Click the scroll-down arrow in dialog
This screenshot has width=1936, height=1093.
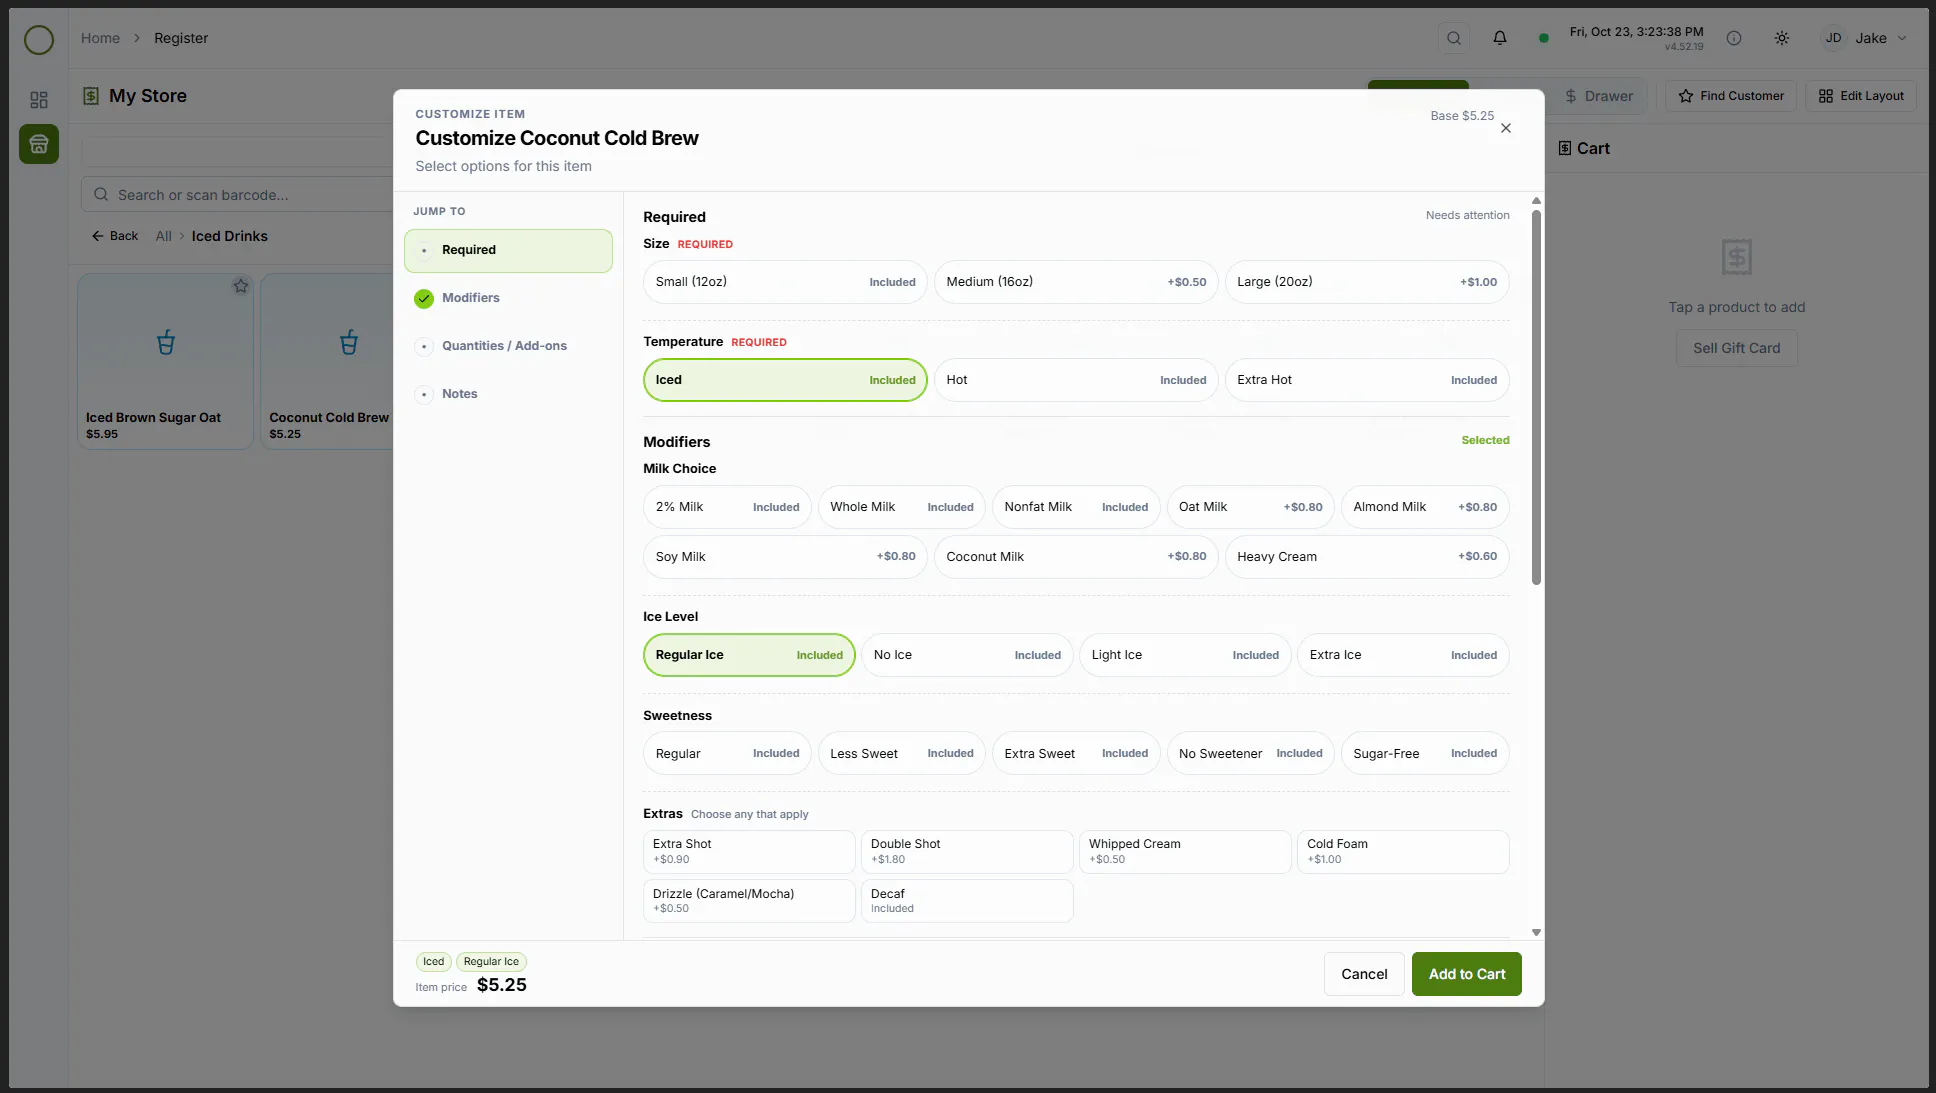point(1536,933)
